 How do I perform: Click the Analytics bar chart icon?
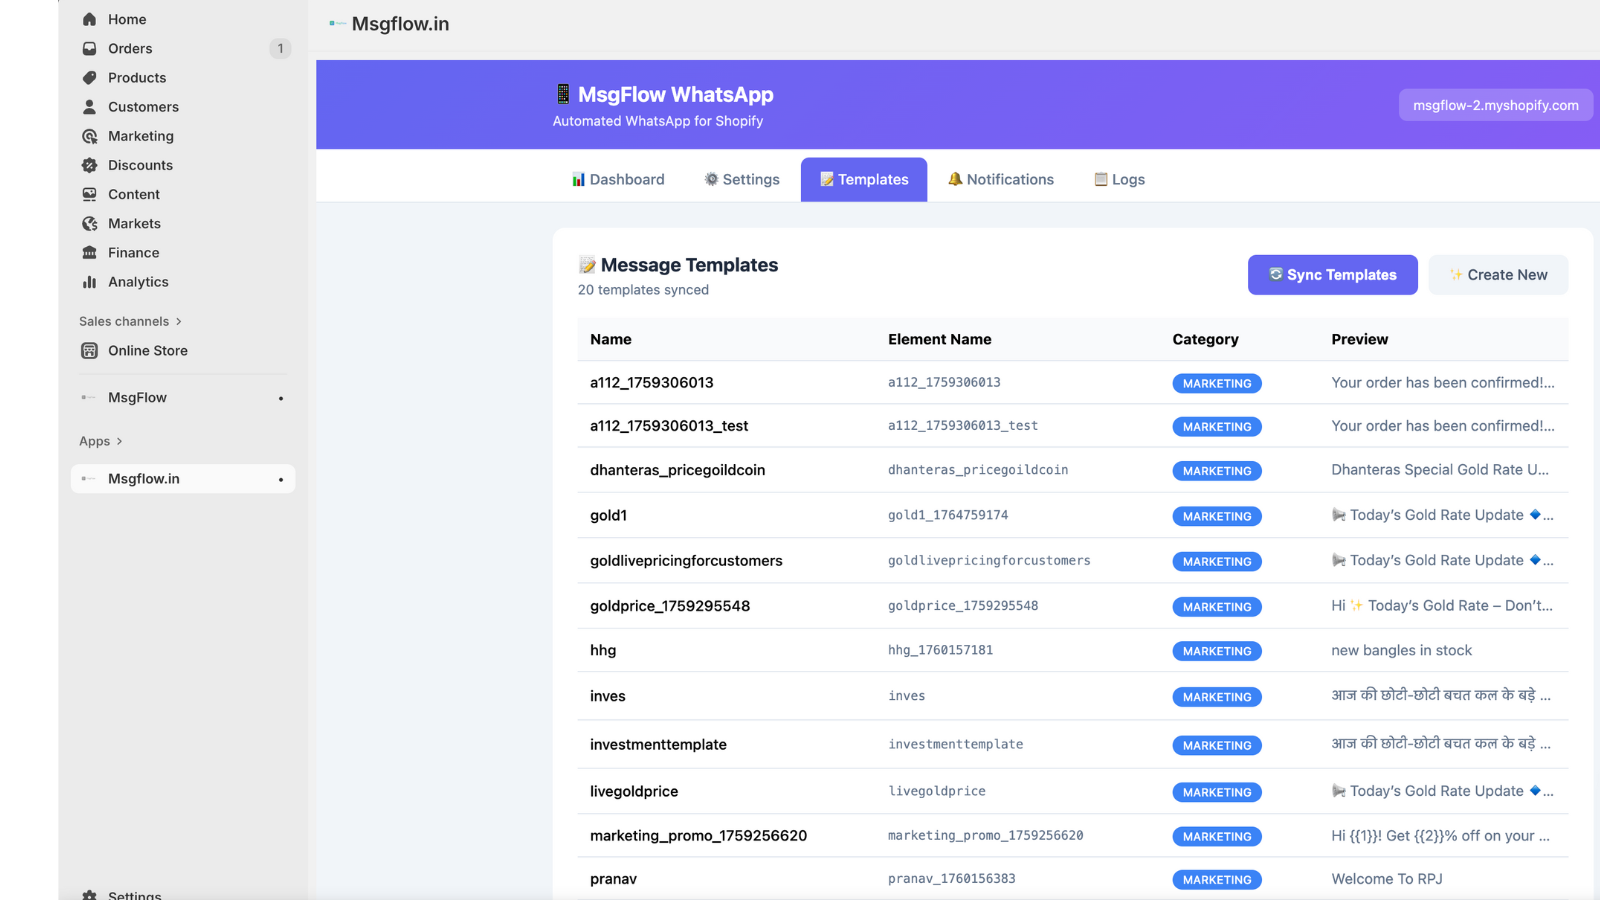tap(89, 282)
